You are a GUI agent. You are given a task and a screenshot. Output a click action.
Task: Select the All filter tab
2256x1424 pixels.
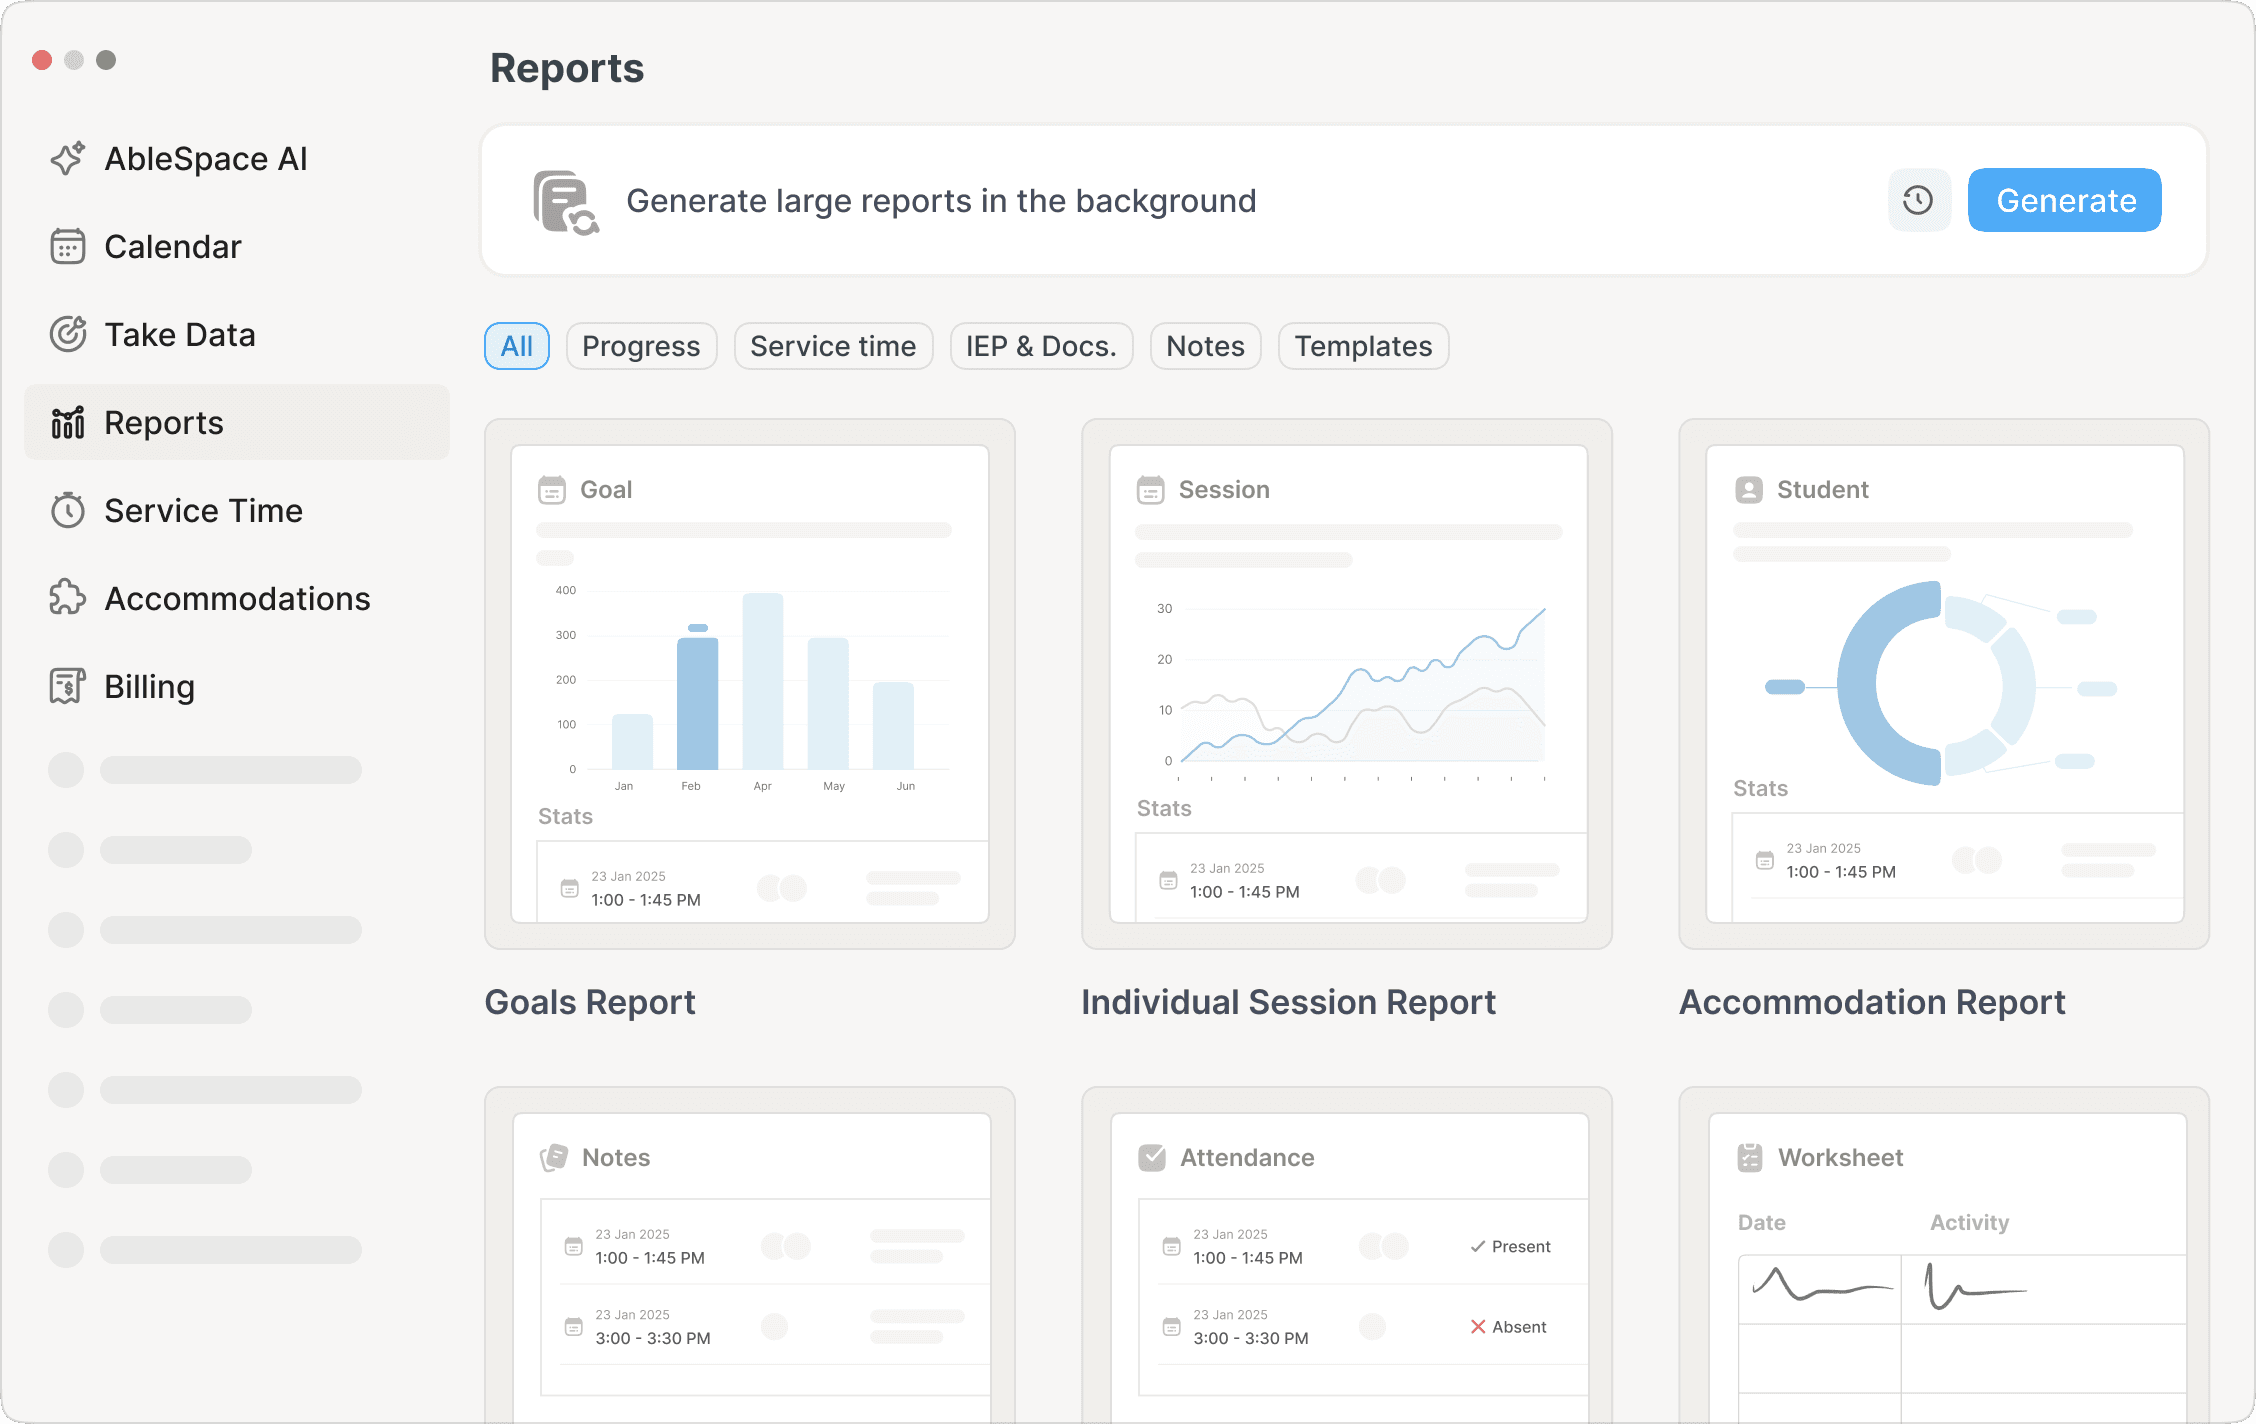517,346
